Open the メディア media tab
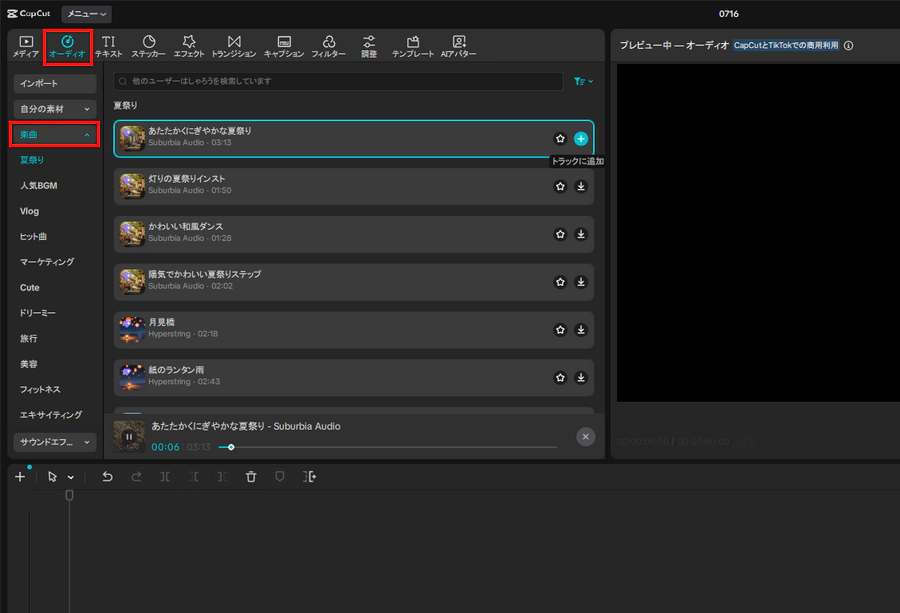 26,46
